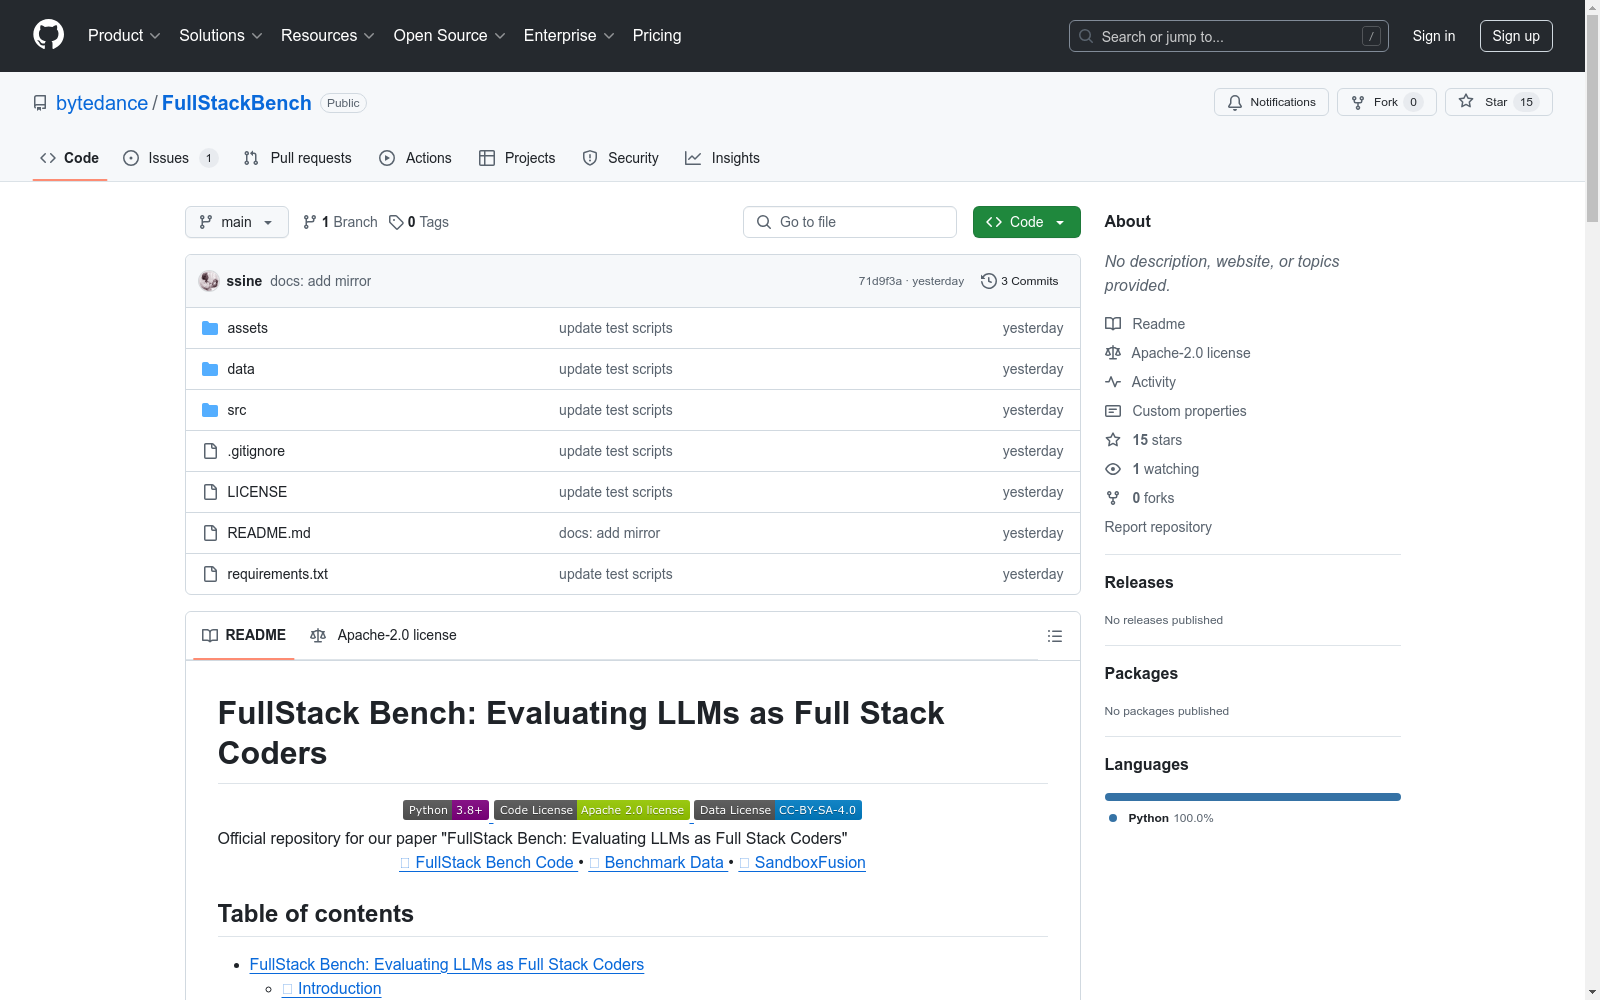The width and height of the screenshot is (1600, 1000).
Task: Click the star icon beside 15 stars
Action: (1113, 440)
